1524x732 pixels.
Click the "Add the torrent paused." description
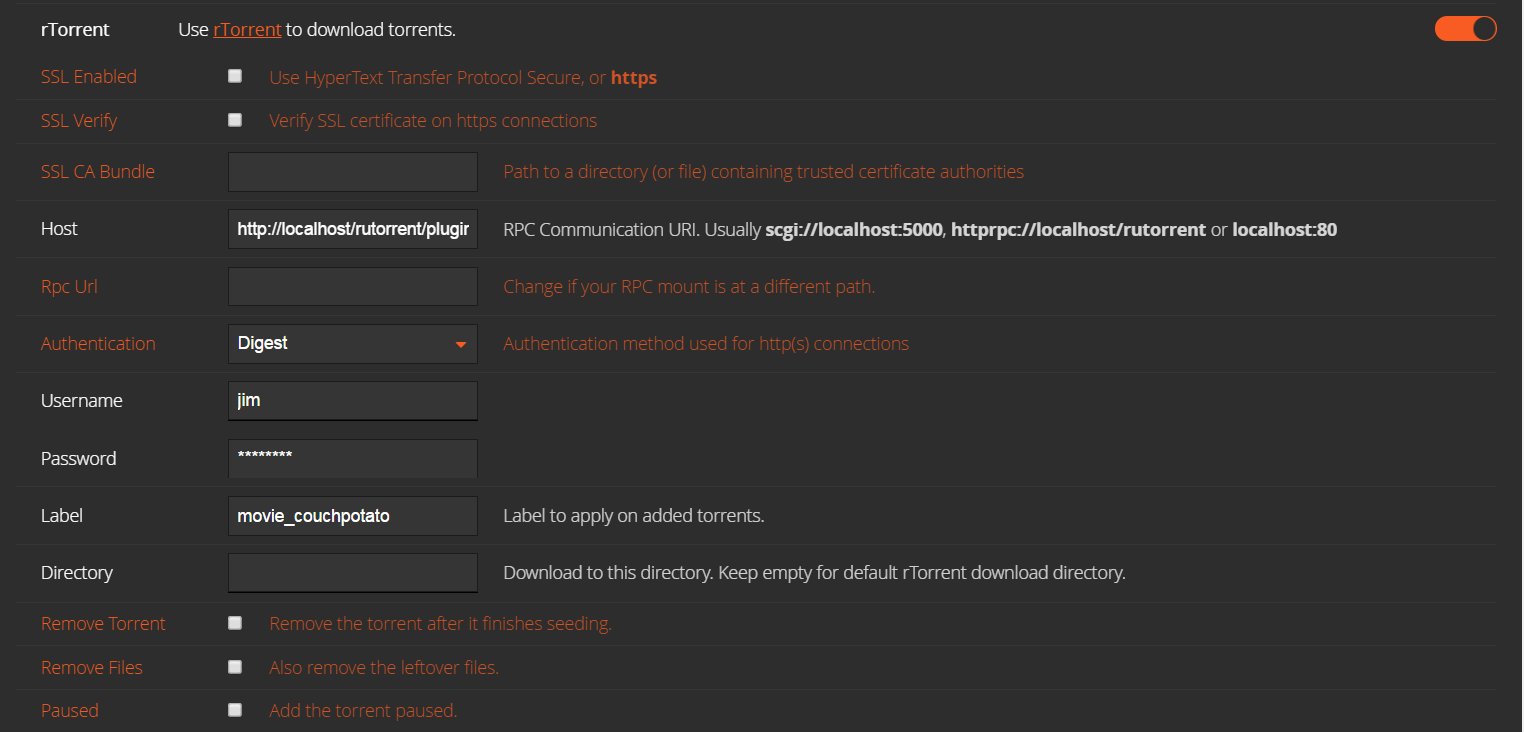click(x=363, y=711)
